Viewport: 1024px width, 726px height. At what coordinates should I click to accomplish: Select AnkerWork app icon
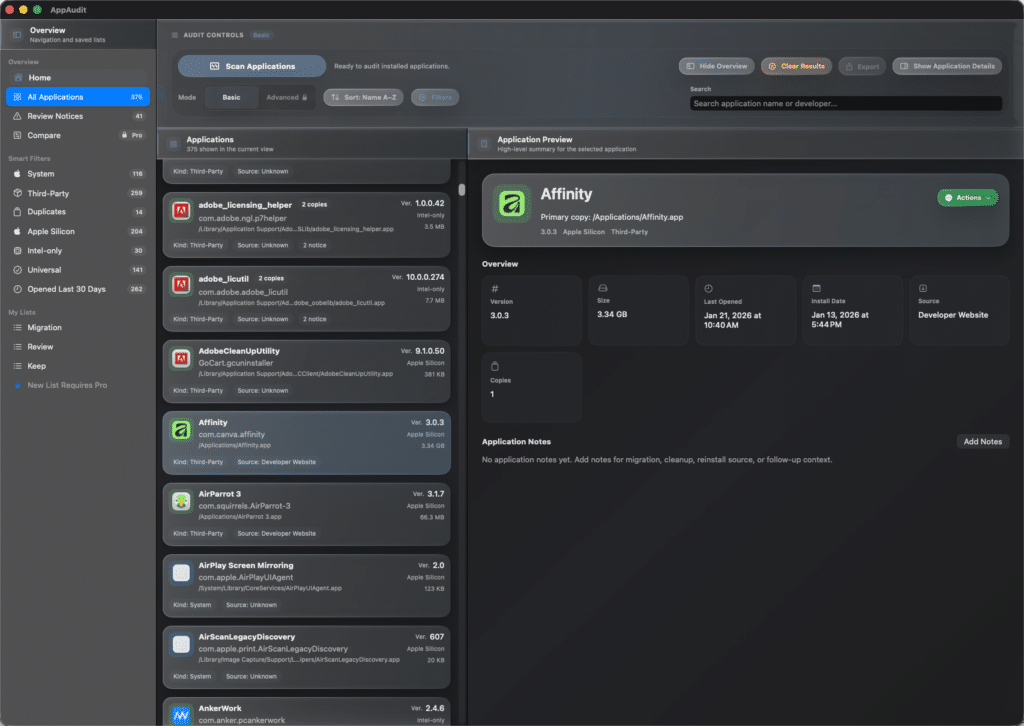click(x=182, y=715)
